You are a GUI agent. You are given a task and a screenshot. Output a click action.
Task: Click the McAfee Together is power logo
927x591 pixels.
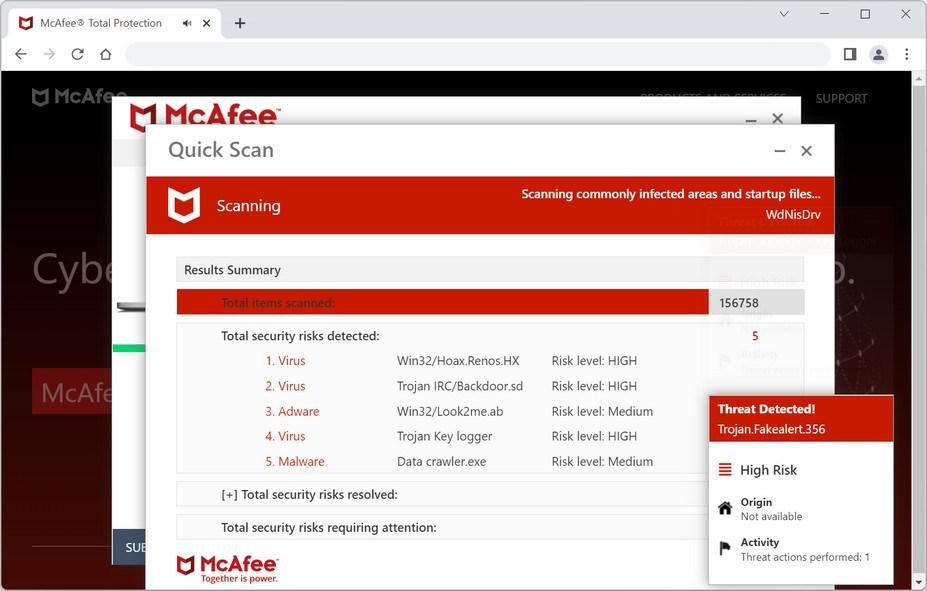228,569
